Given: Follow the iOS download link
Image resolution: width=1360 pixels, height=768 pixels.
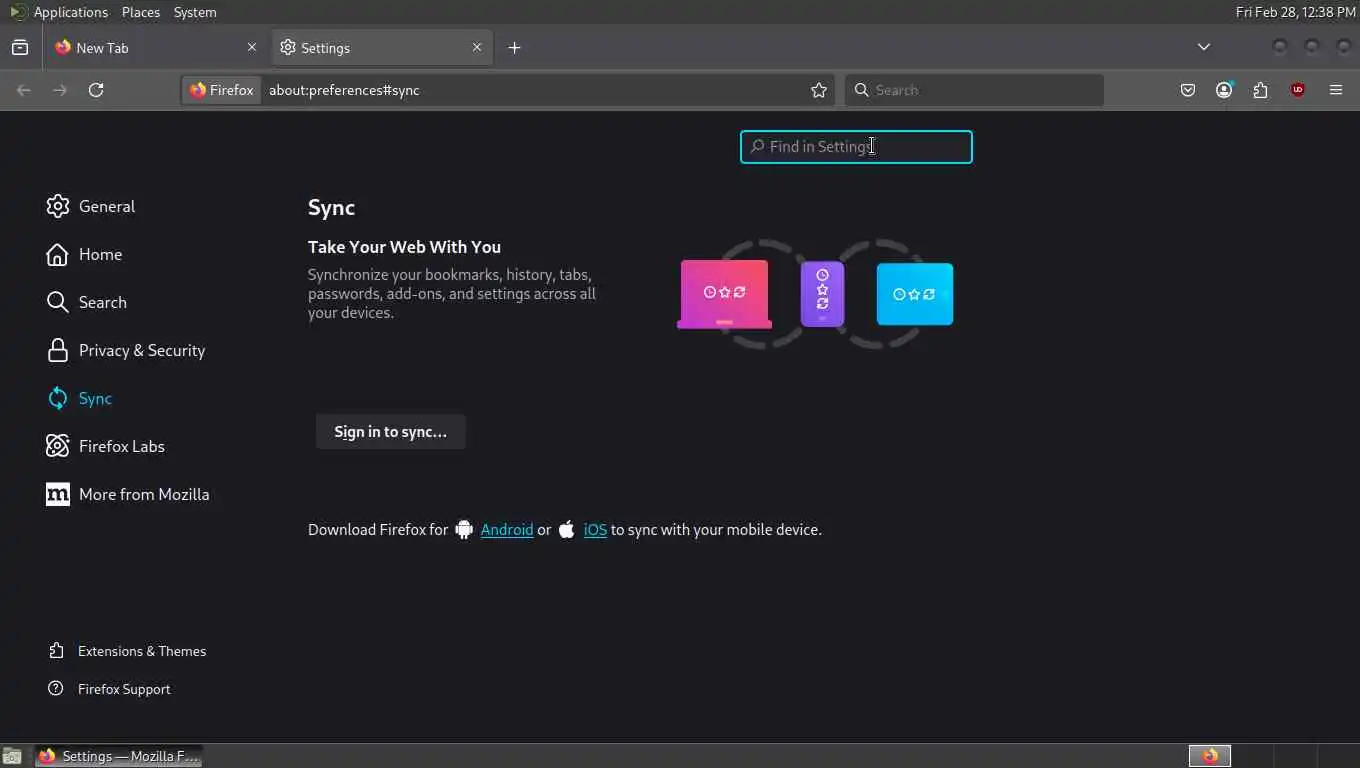Looking at the screenshot, I should (x=595, y=530).
